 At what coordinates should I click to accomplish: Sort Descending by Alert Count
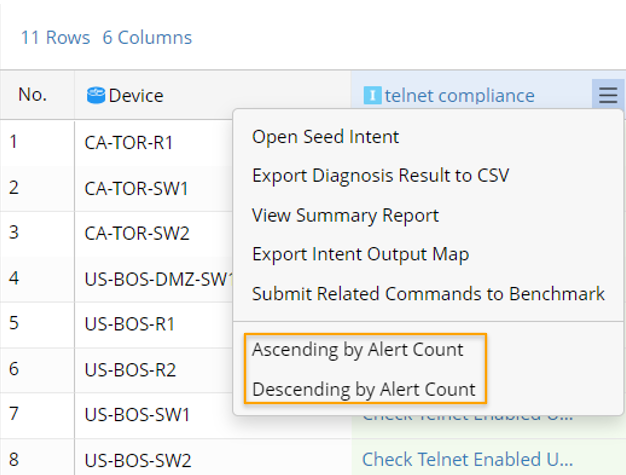coord(363,389)
